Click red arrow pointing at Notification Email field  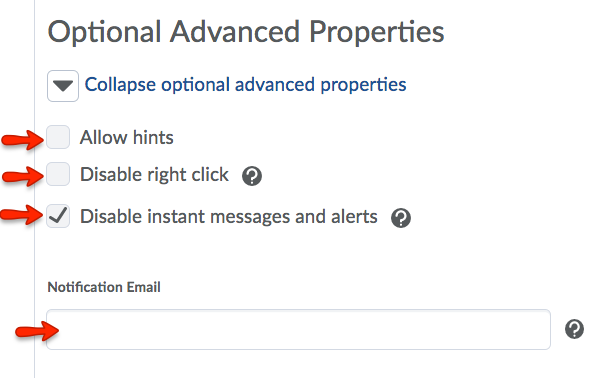(37, 332)
